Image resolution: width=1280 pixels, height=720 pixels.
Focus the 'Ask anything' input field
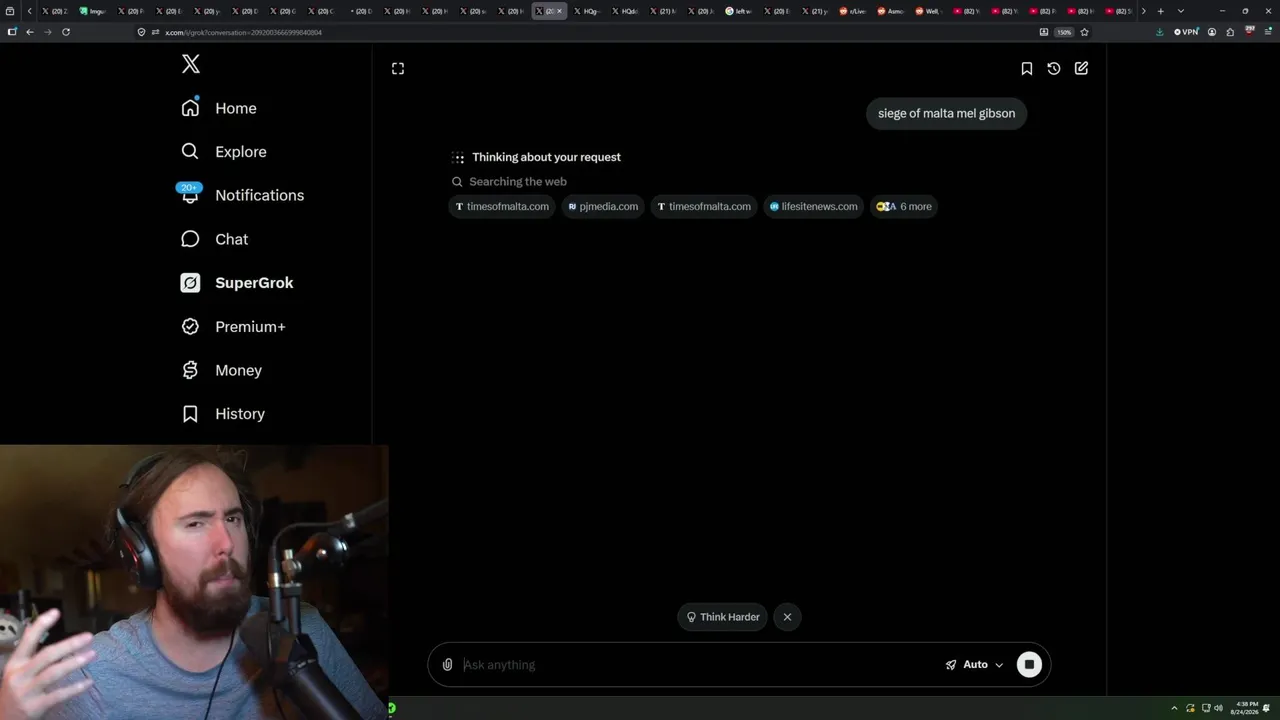coord(698,665)
